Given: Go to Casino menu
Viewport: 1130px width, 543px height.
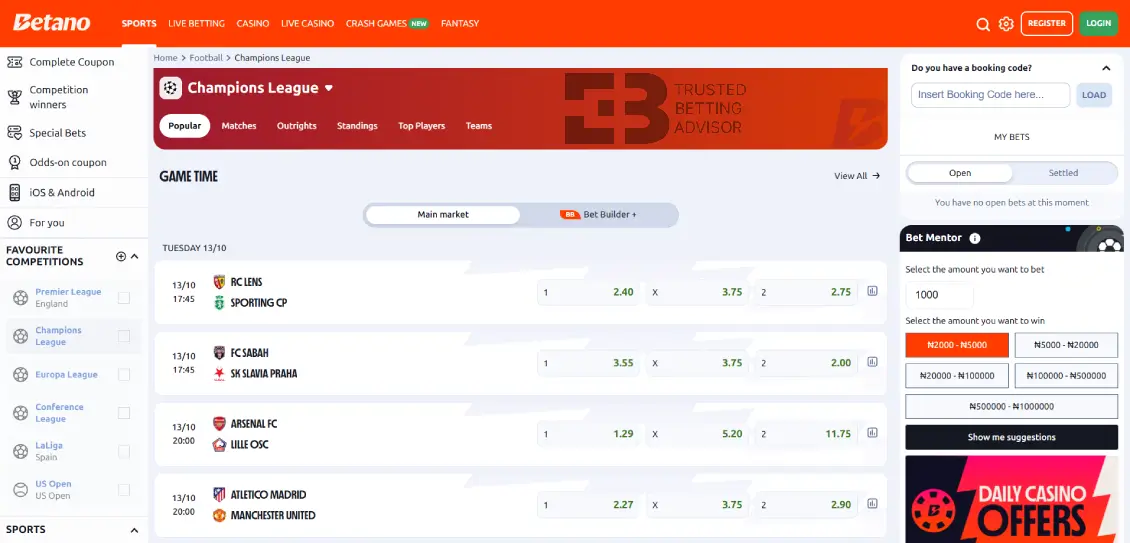Looking at the screenshot, I should point(253,23).
